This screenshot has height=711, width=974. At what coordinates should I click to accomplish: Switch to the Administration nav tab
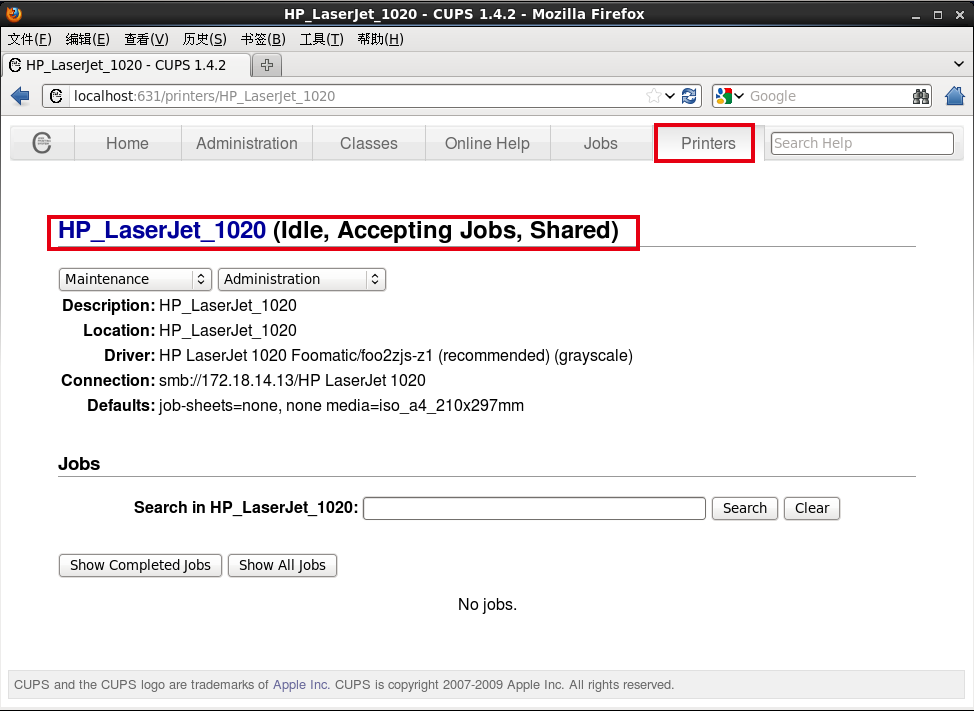pyautogui.click(x=247, y=143)
